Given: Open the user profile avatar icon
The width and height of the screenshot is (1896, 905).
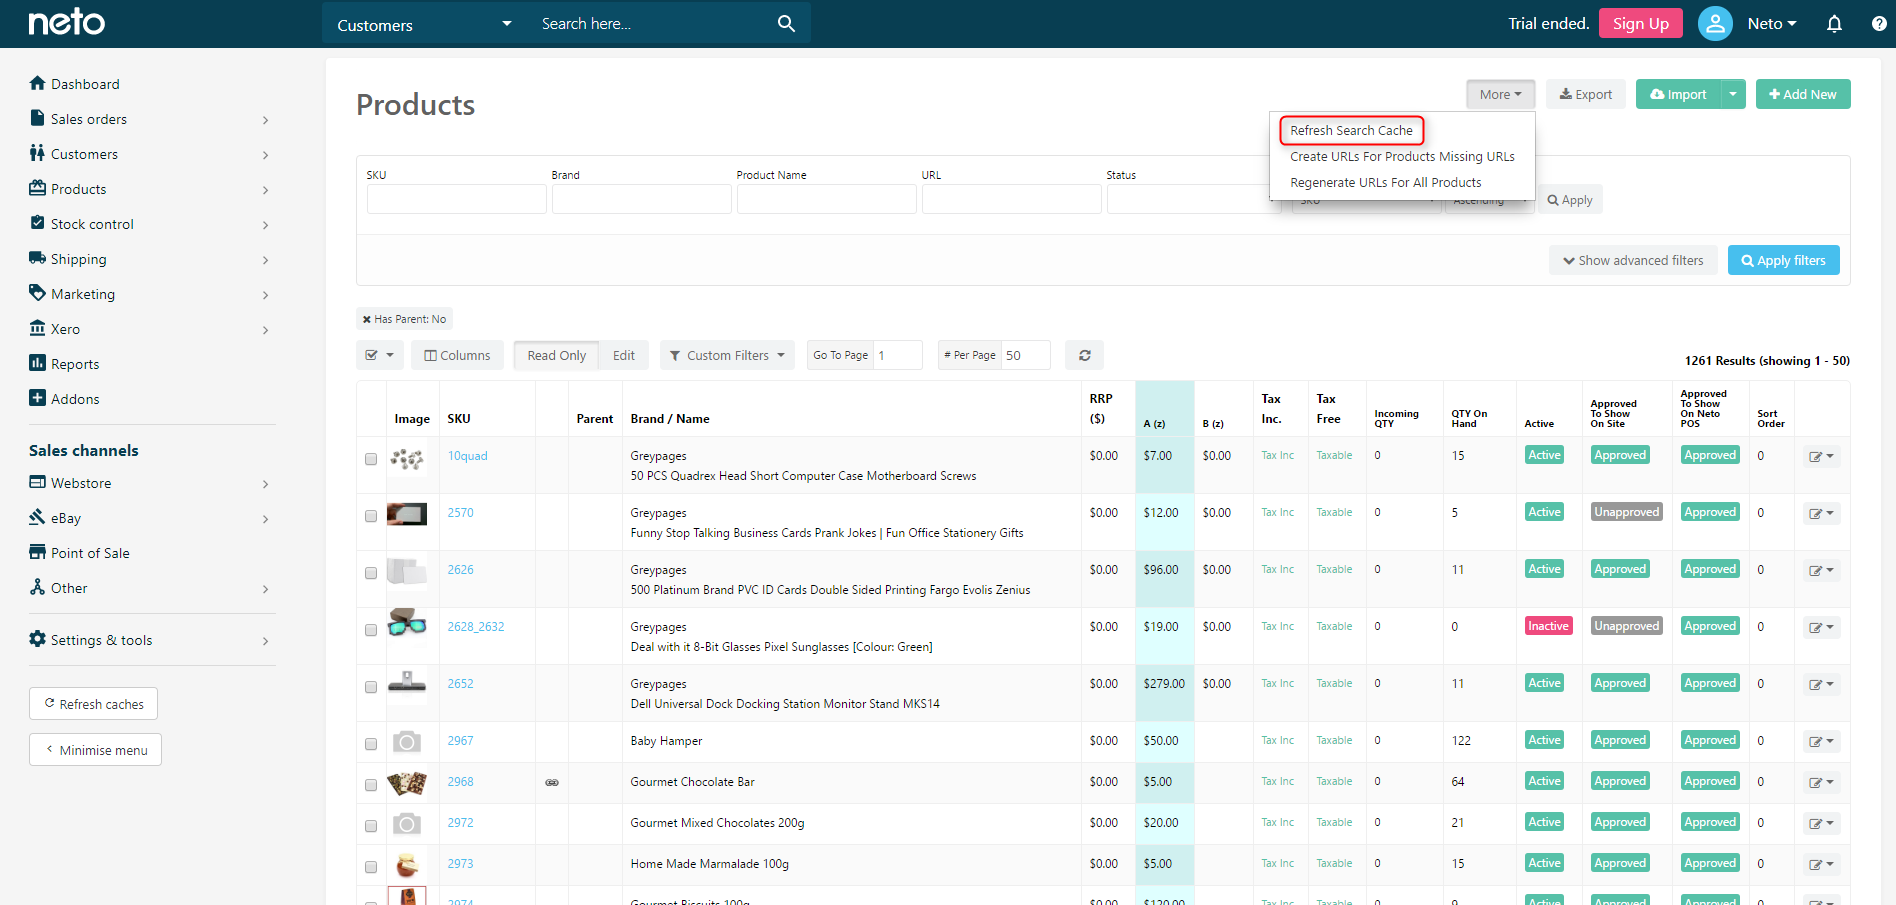Looking at the screenshot, I should 1714,24.
